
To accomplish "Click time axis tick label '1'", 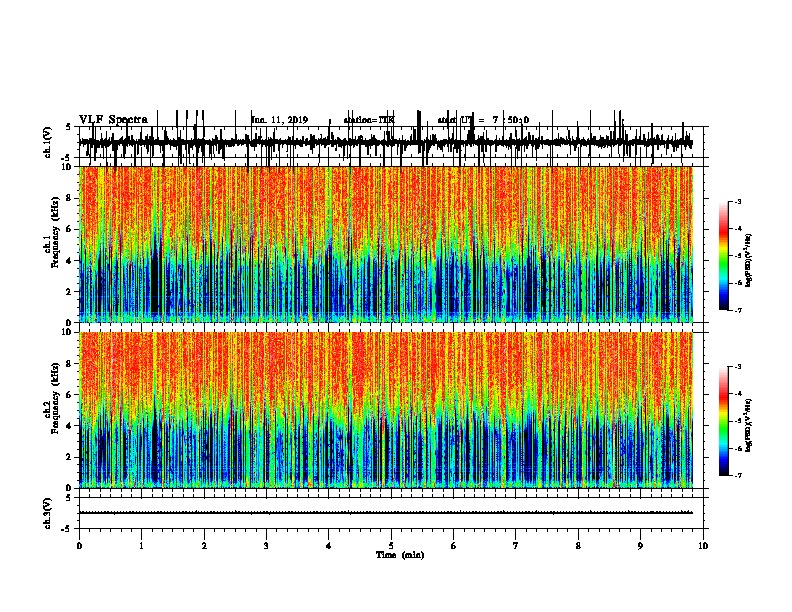I will tap(141, 546).
